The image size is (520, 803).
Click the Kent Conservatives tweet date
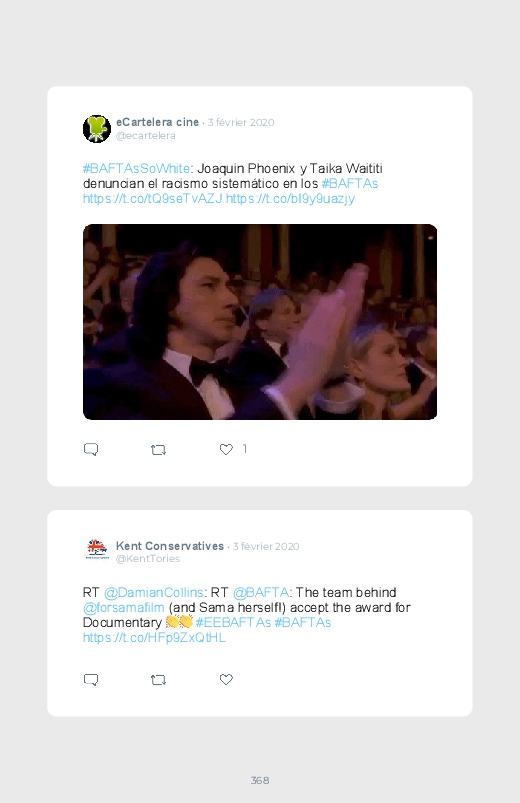[266, 546]
